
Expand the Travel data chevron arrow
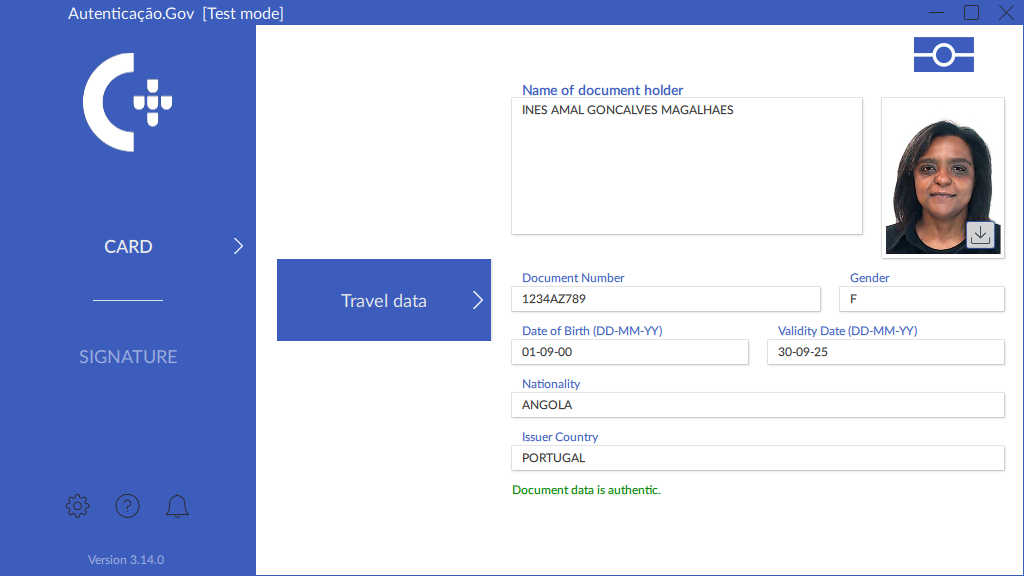[x=477, y=300]
